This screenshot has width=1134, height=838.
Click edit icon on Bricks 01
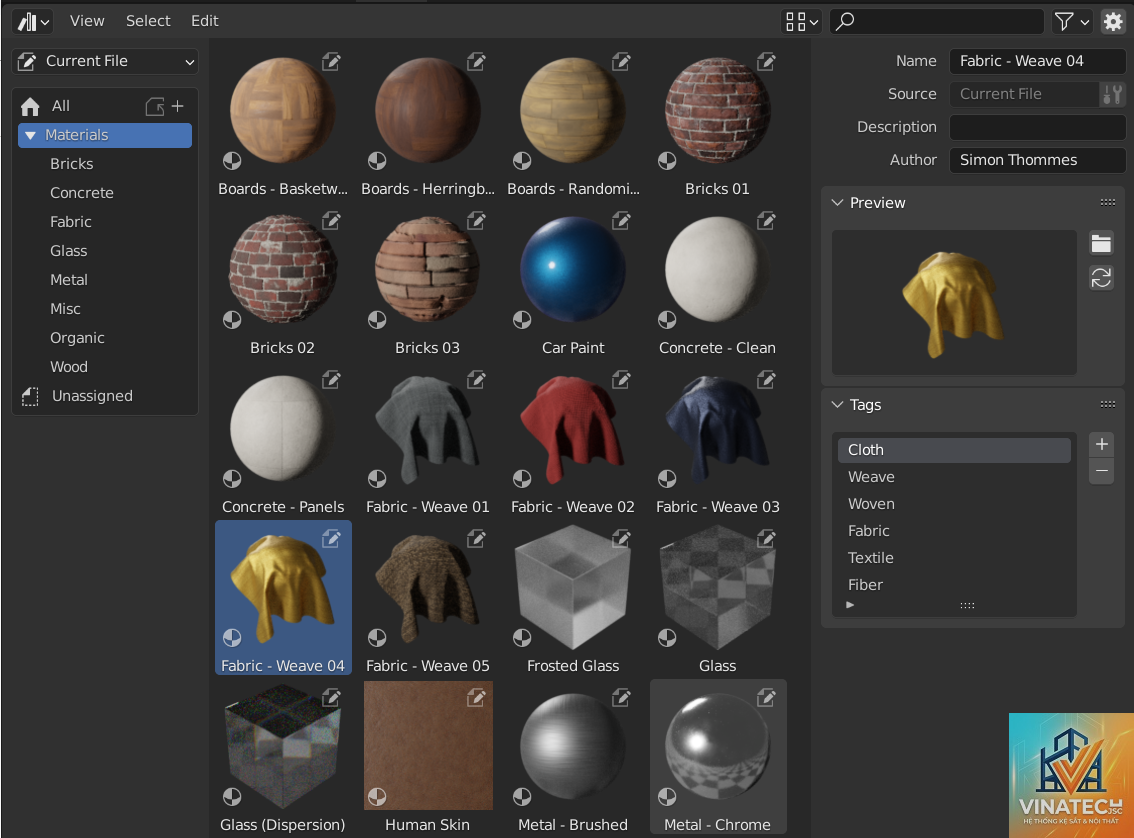pyautogui.click(x=766, y=61)
